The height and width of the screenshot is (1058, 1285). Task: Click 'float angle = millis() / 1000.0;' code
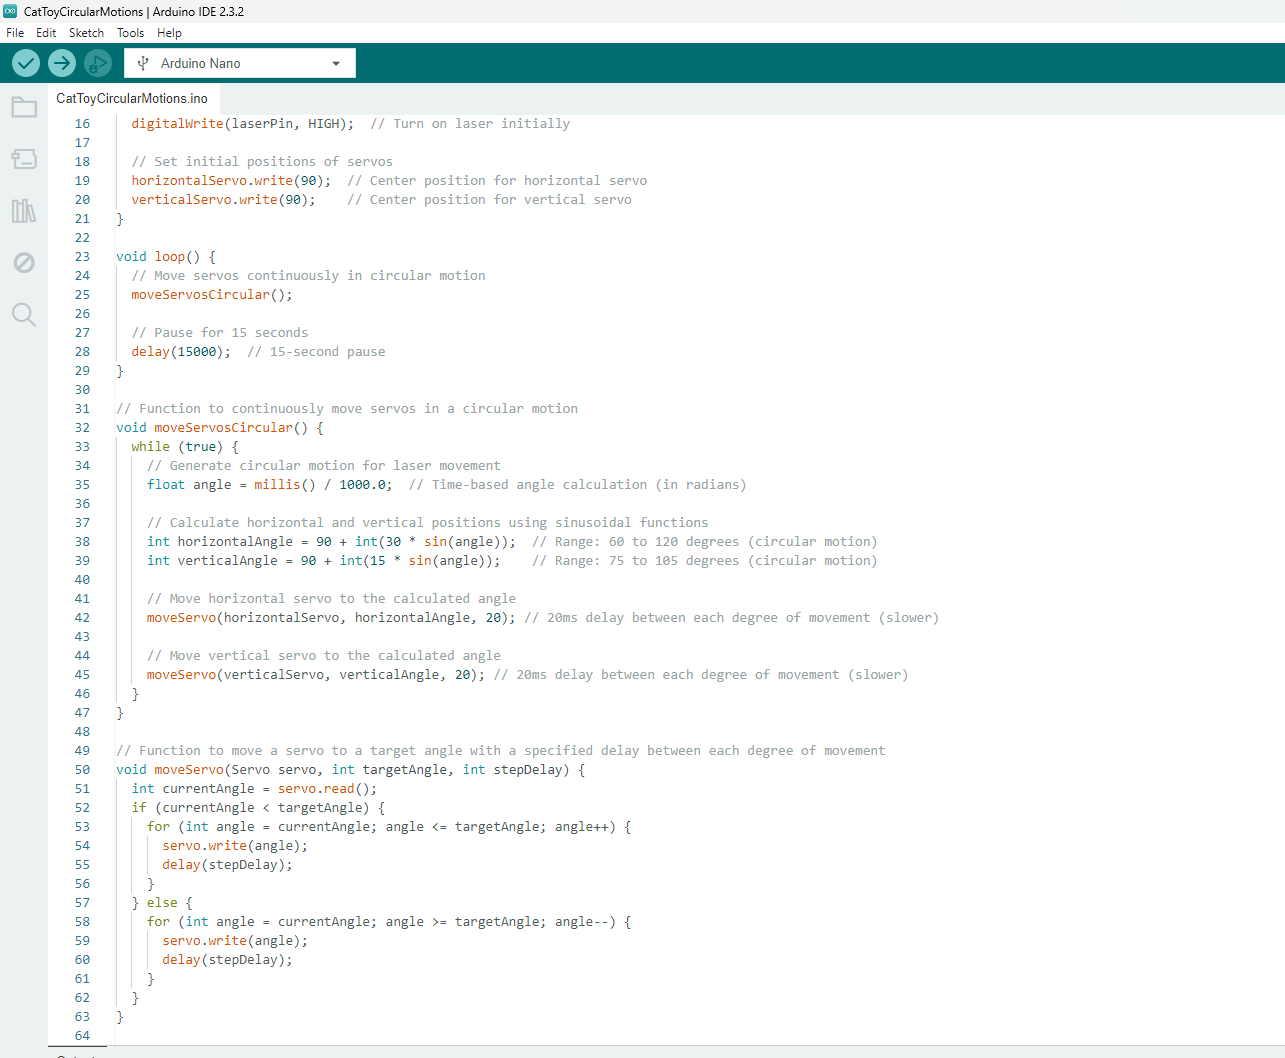pyautogui.click(x=270, y=485)
